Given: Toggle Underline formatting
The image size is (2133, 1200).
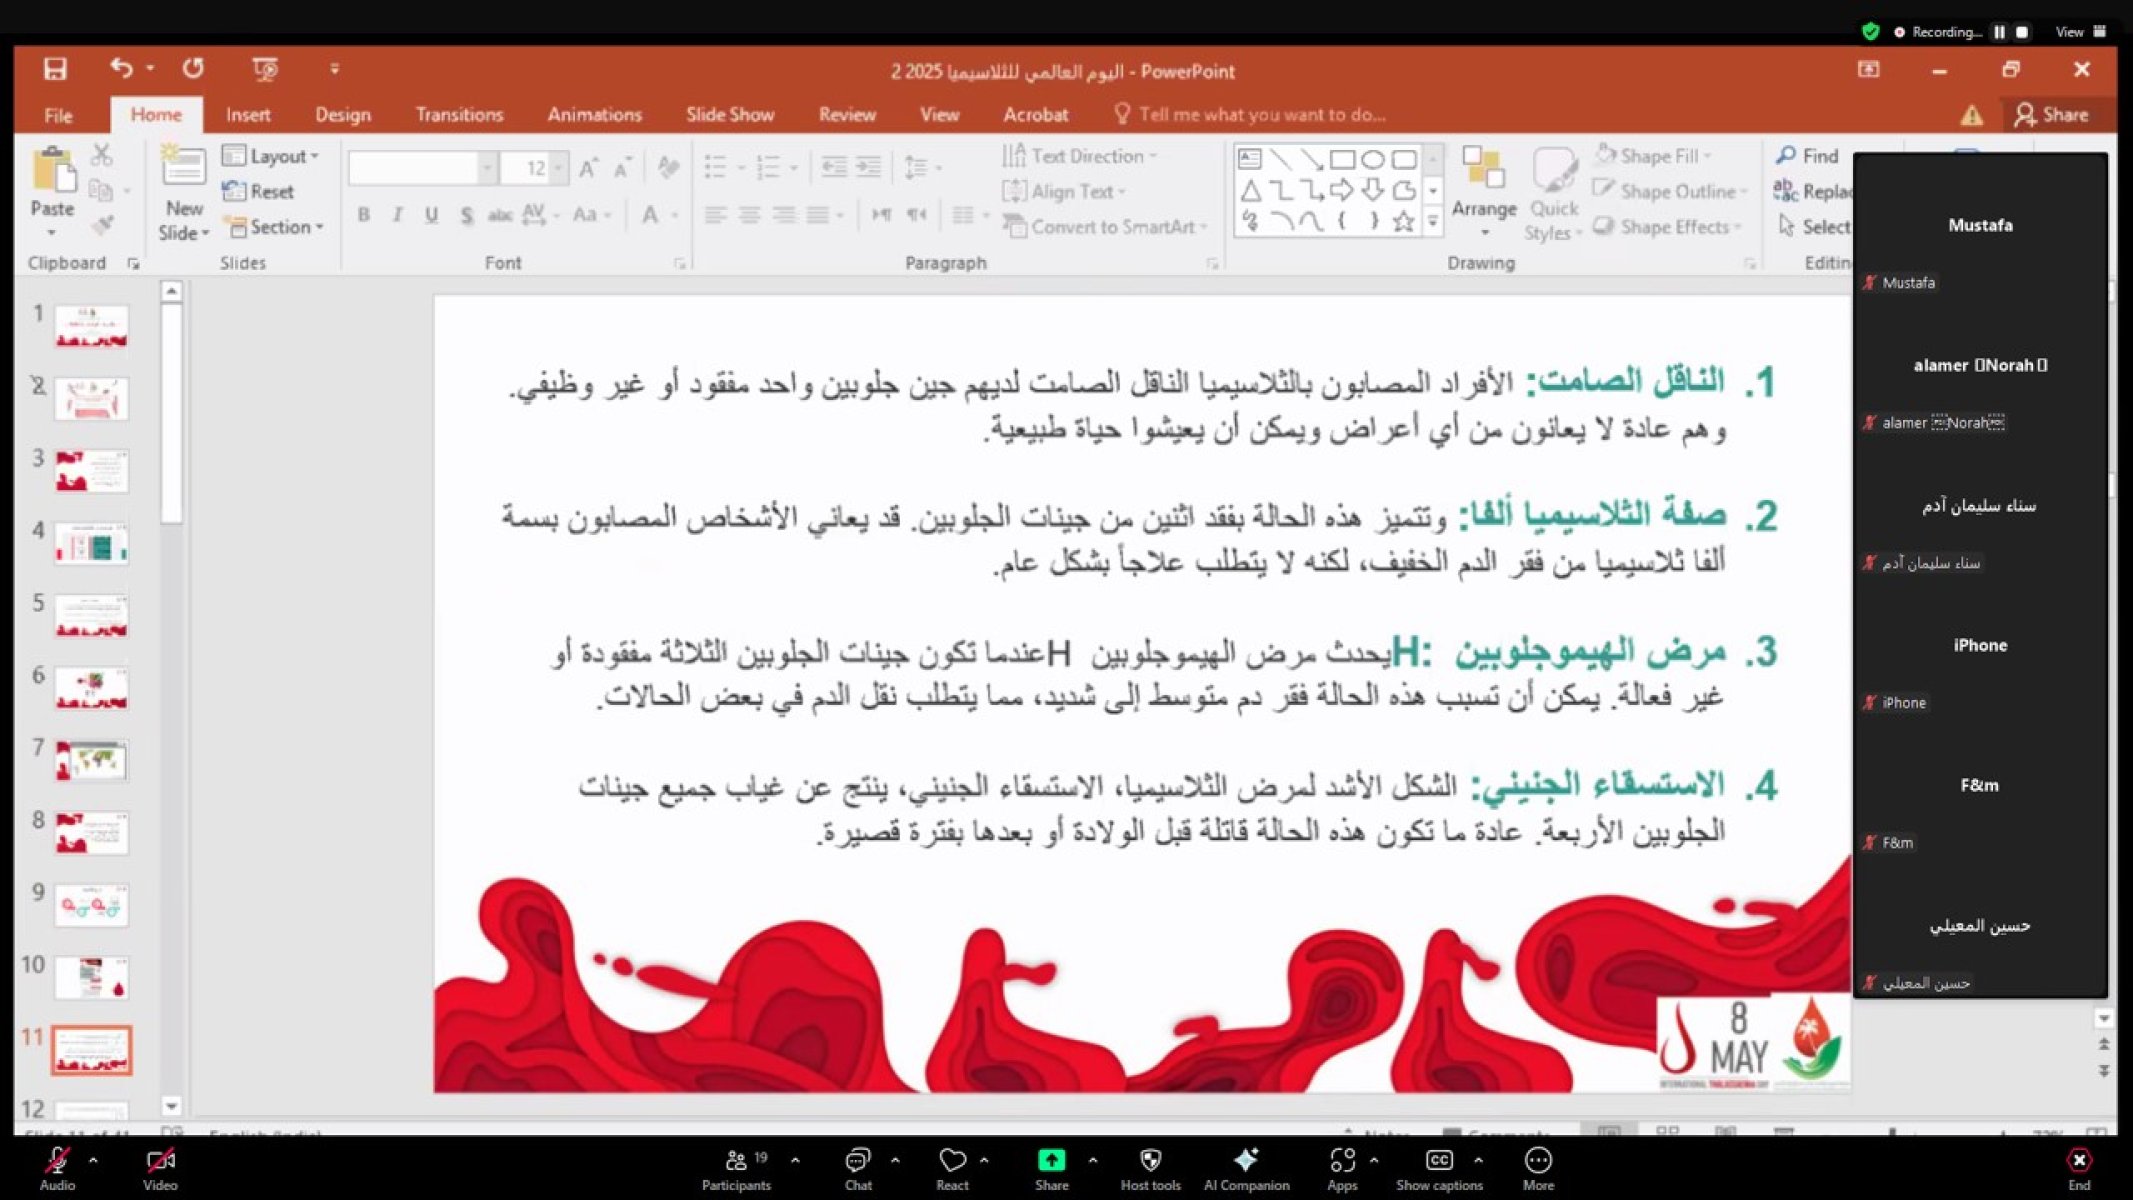Looking at the screenshot, I should point(431,215).
